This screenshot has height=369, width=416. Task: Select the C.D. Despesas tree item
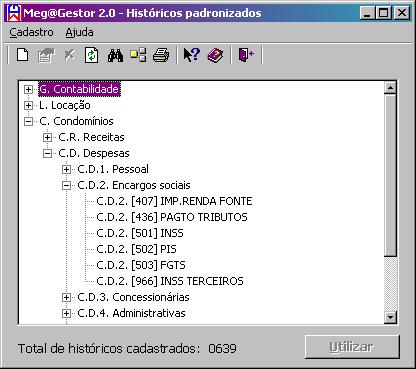[x=94, y=153]
